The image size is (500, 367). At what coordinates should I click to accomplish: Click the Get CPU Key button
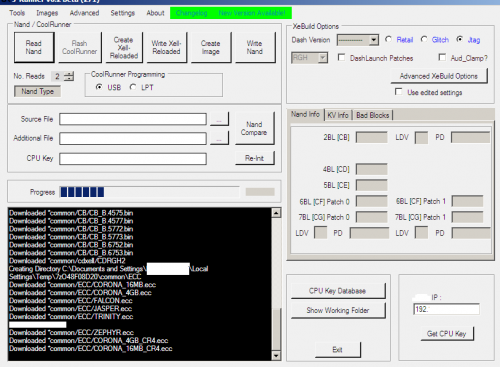click(447, 334)
